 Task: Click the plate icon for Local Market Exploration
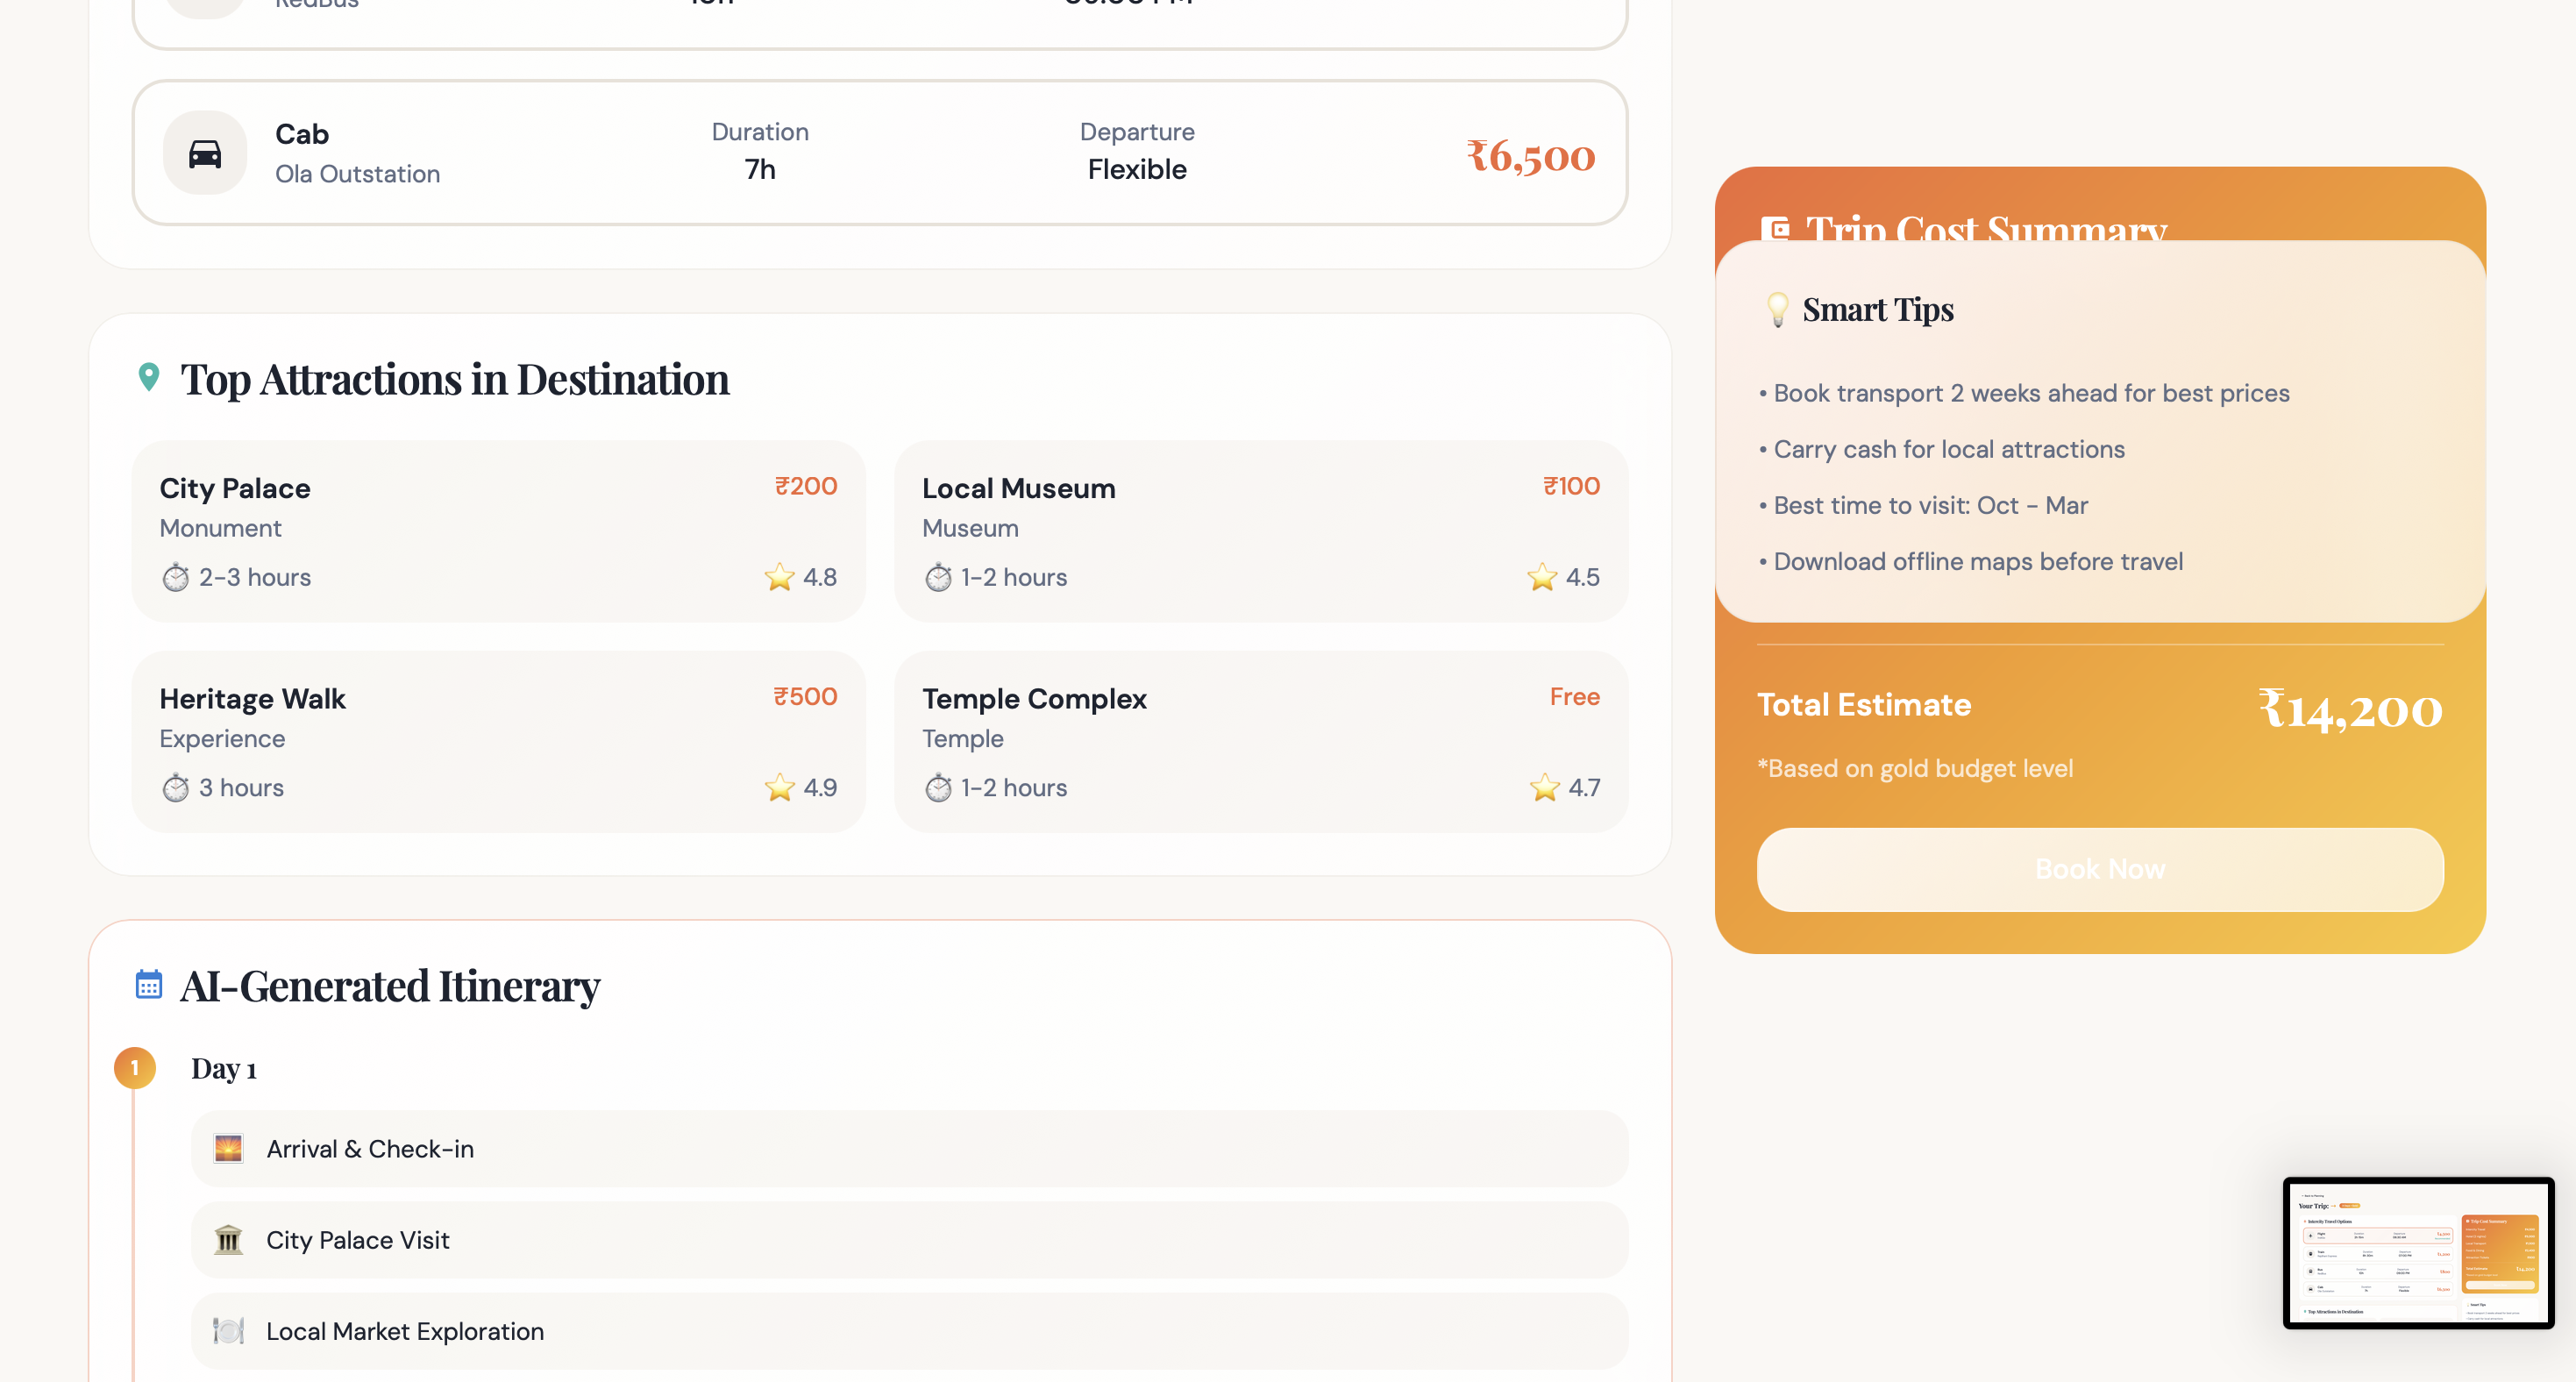pyautogui.click(x=228, y=1331)
